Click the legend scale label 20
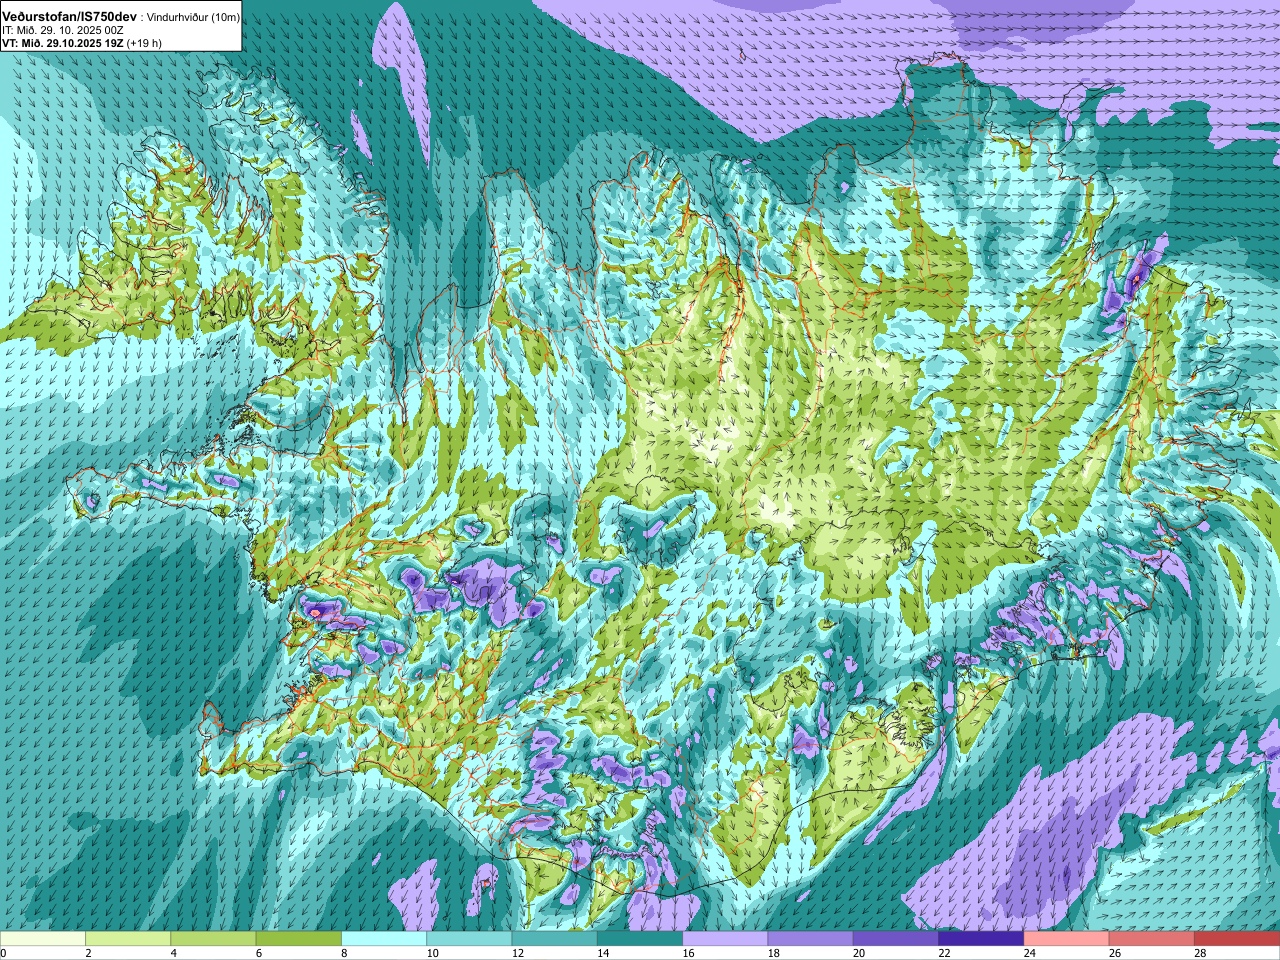The width and height of the screenshot is (1280, 960). (859, 953)
